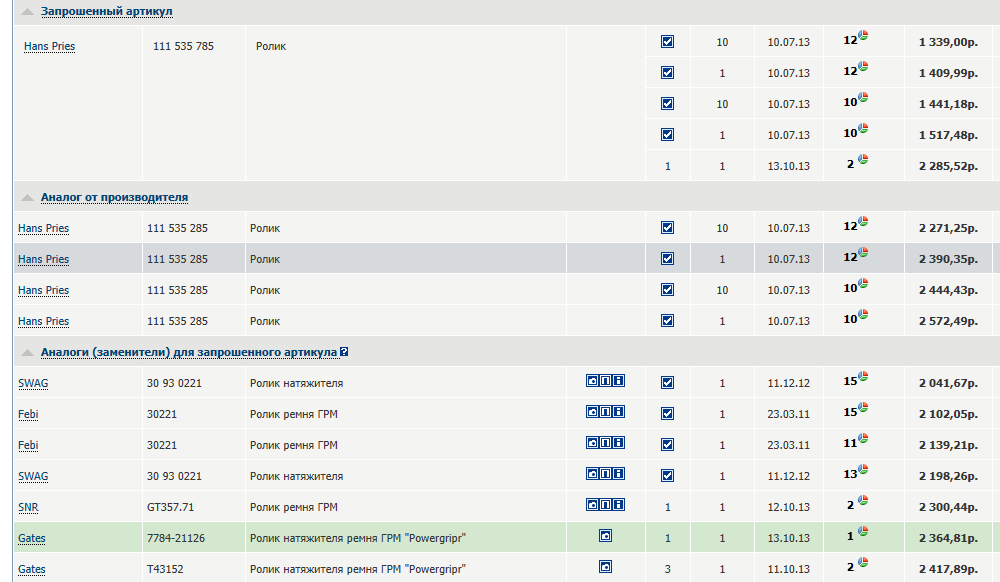Click pie chart icon in 2 417,89р. row
Viewport: 1000px width, 582px height.
point(863,562)
